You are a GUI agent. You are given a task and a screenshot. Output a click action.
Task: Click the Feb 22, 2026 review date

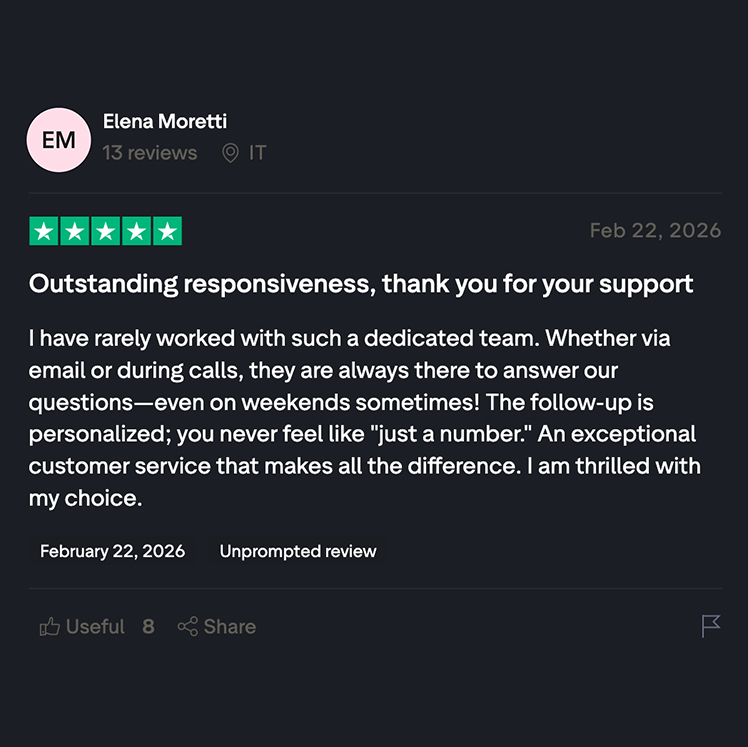655,231
